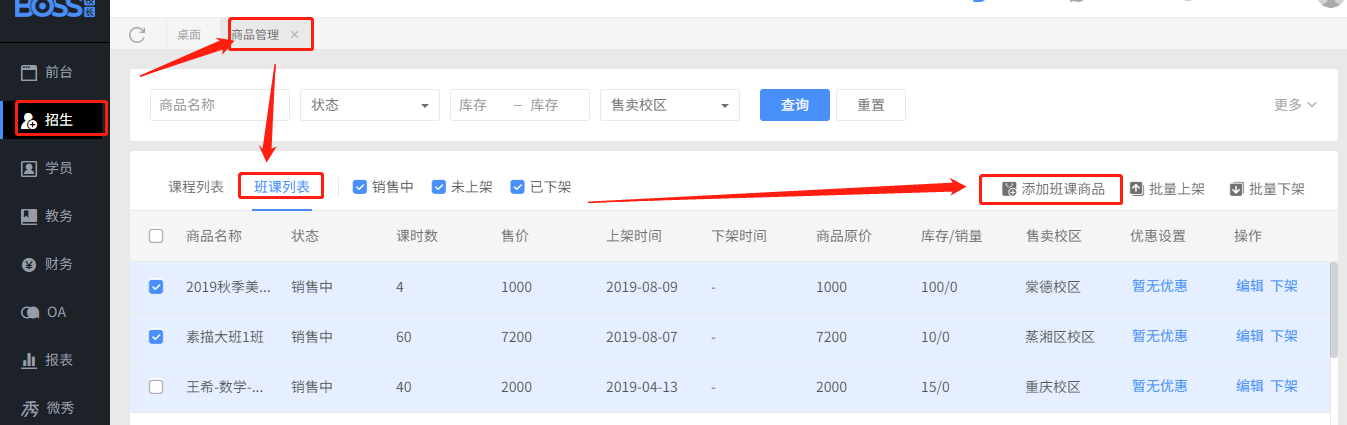Open 暂无优惠 for the 蒸湘区校区 row

pyautogui.click(x=1160, y=336)
